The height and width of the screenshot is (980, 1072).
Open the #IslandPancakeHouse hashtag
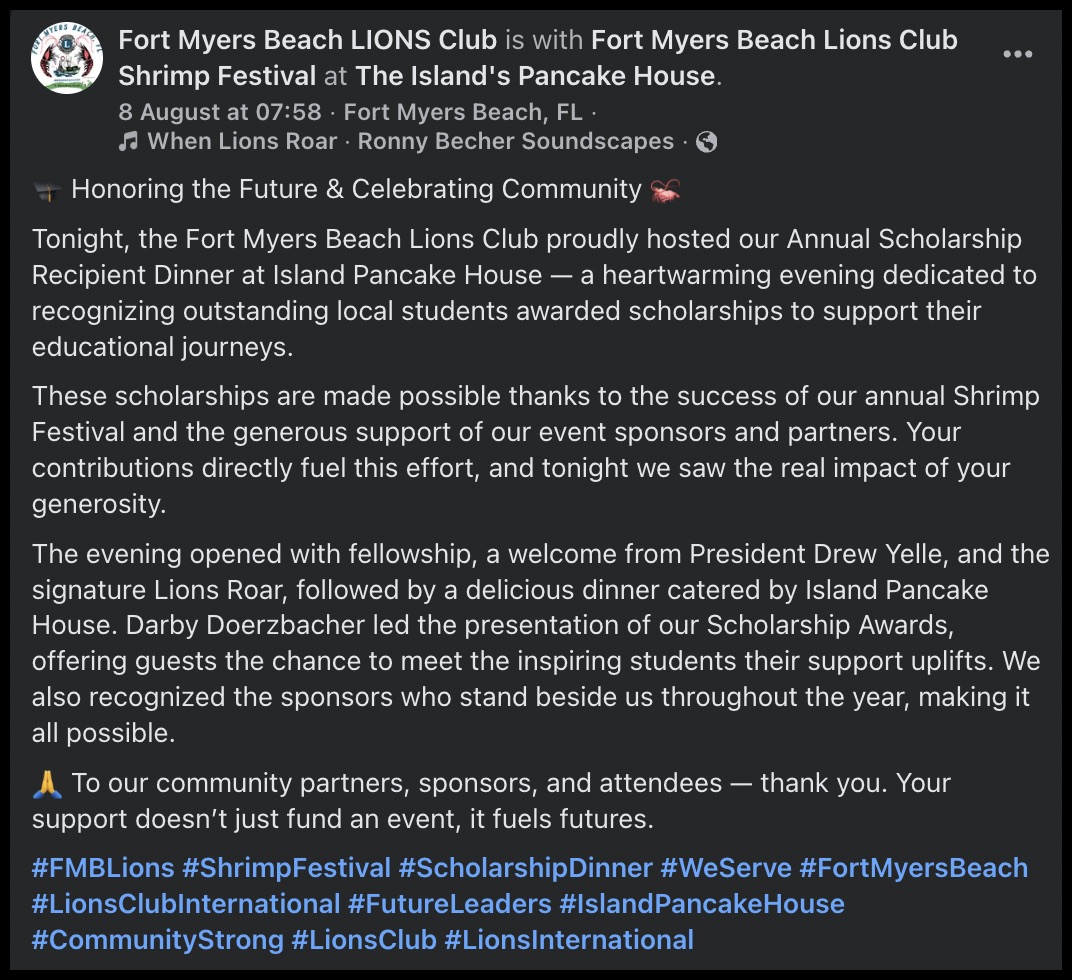click(x=702, y=904)
